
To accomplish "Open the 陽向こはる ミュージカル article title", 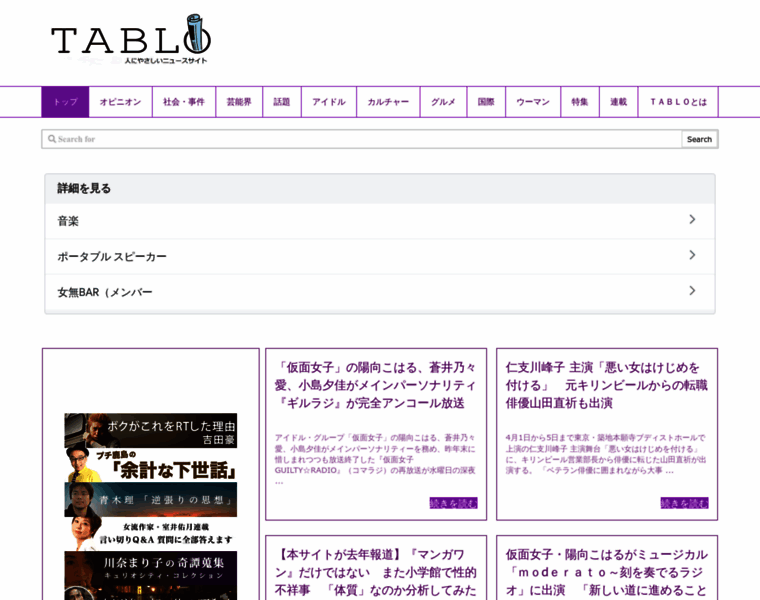I will point(606,573).
